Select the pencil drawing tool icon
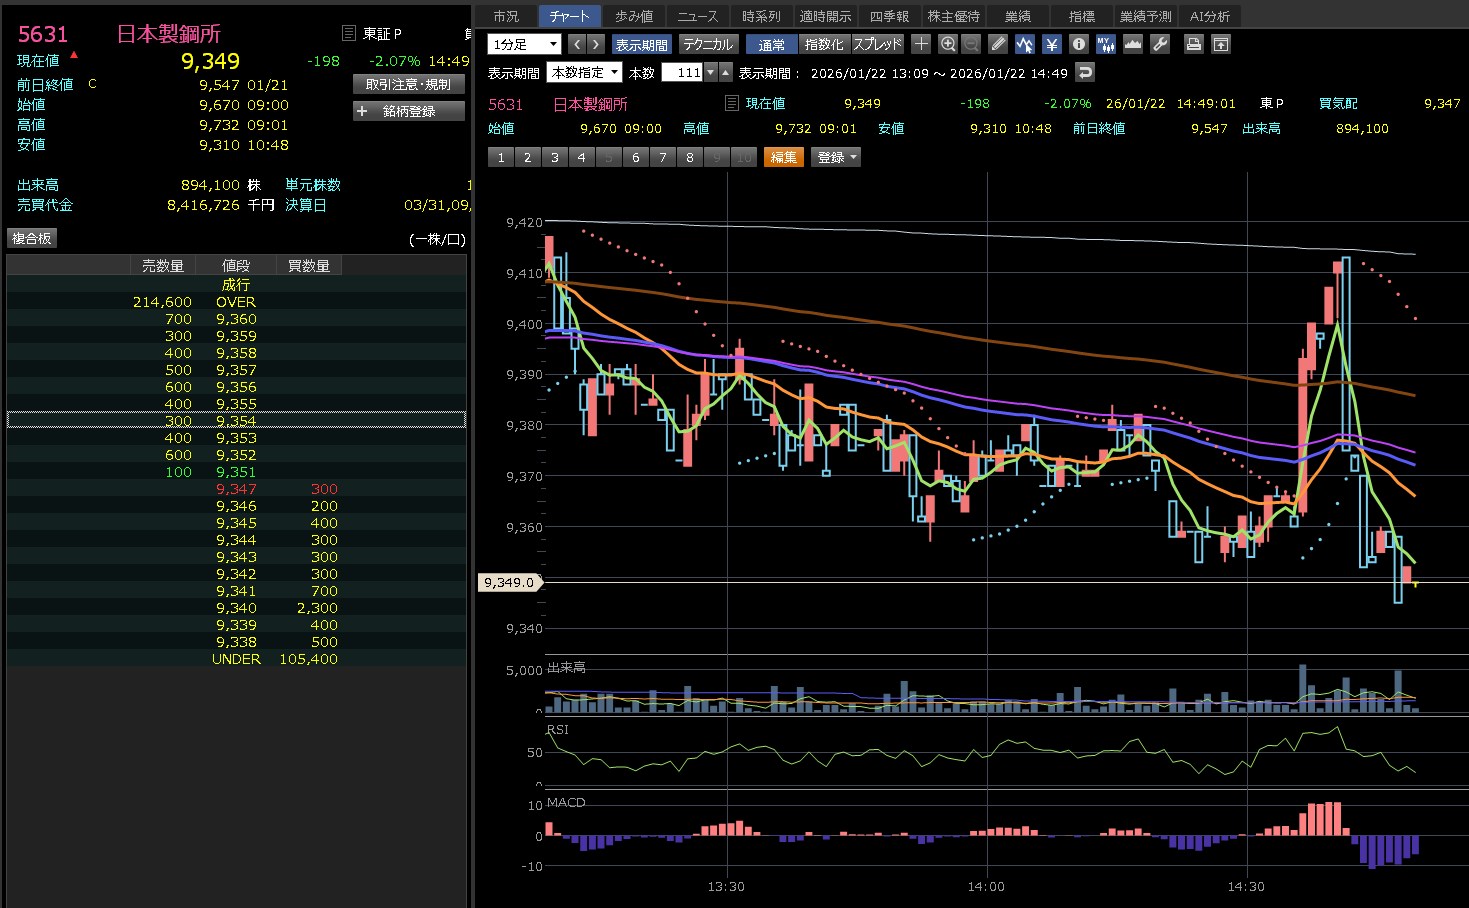The width and height of the screenshot is (1469, 908). [998, 44]
